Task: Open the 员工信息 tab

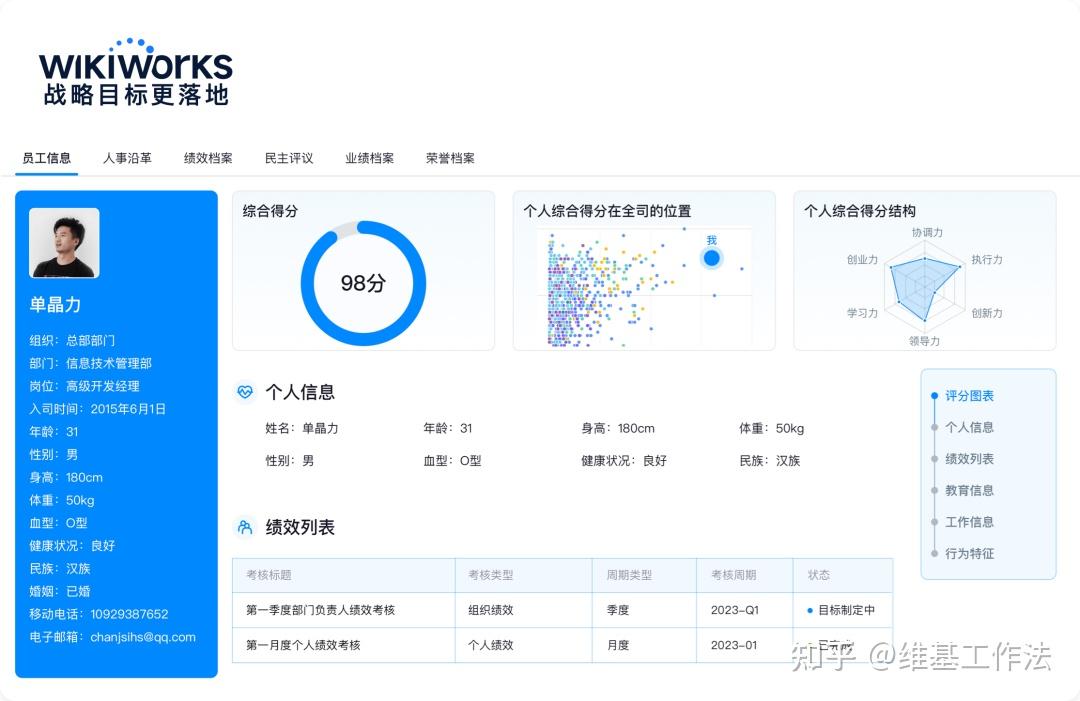Action: tap(46, 158)
